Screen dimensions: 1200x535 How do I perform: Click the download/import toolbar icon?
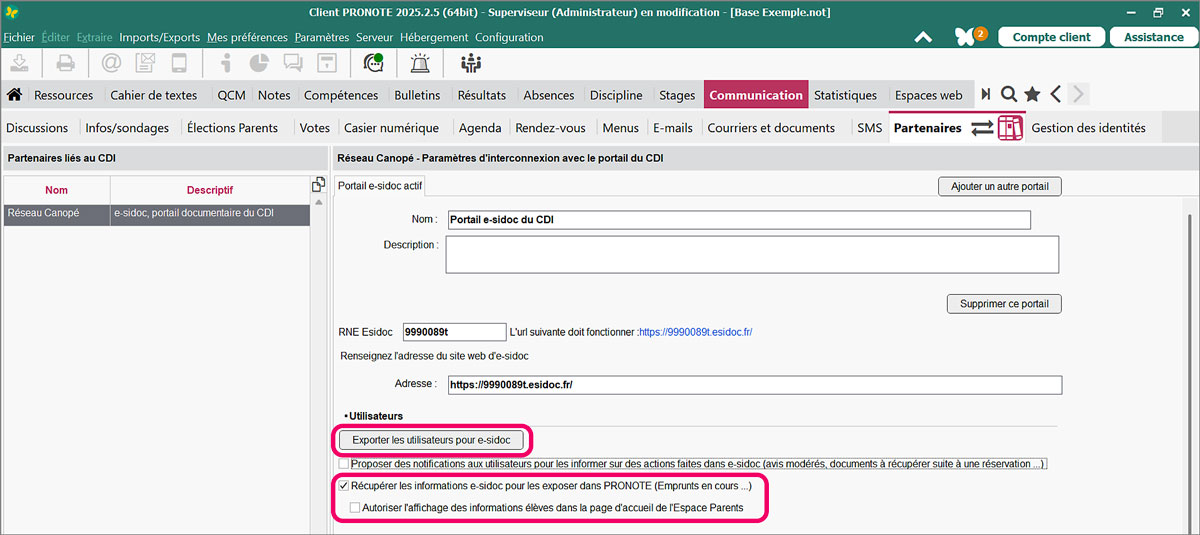click(21, 63)
